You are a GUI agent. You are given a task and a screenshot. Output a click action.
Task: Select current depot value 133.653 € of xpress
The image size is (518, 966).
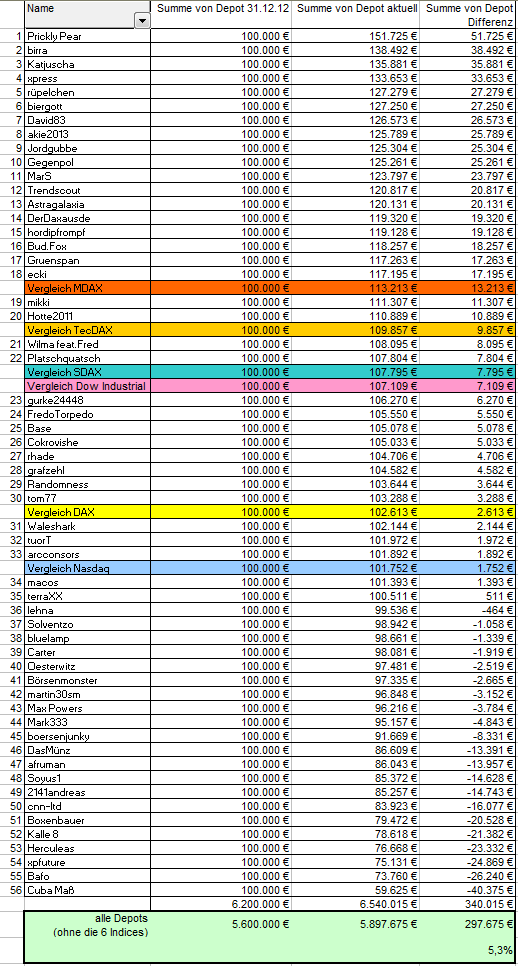click(356, 78)
